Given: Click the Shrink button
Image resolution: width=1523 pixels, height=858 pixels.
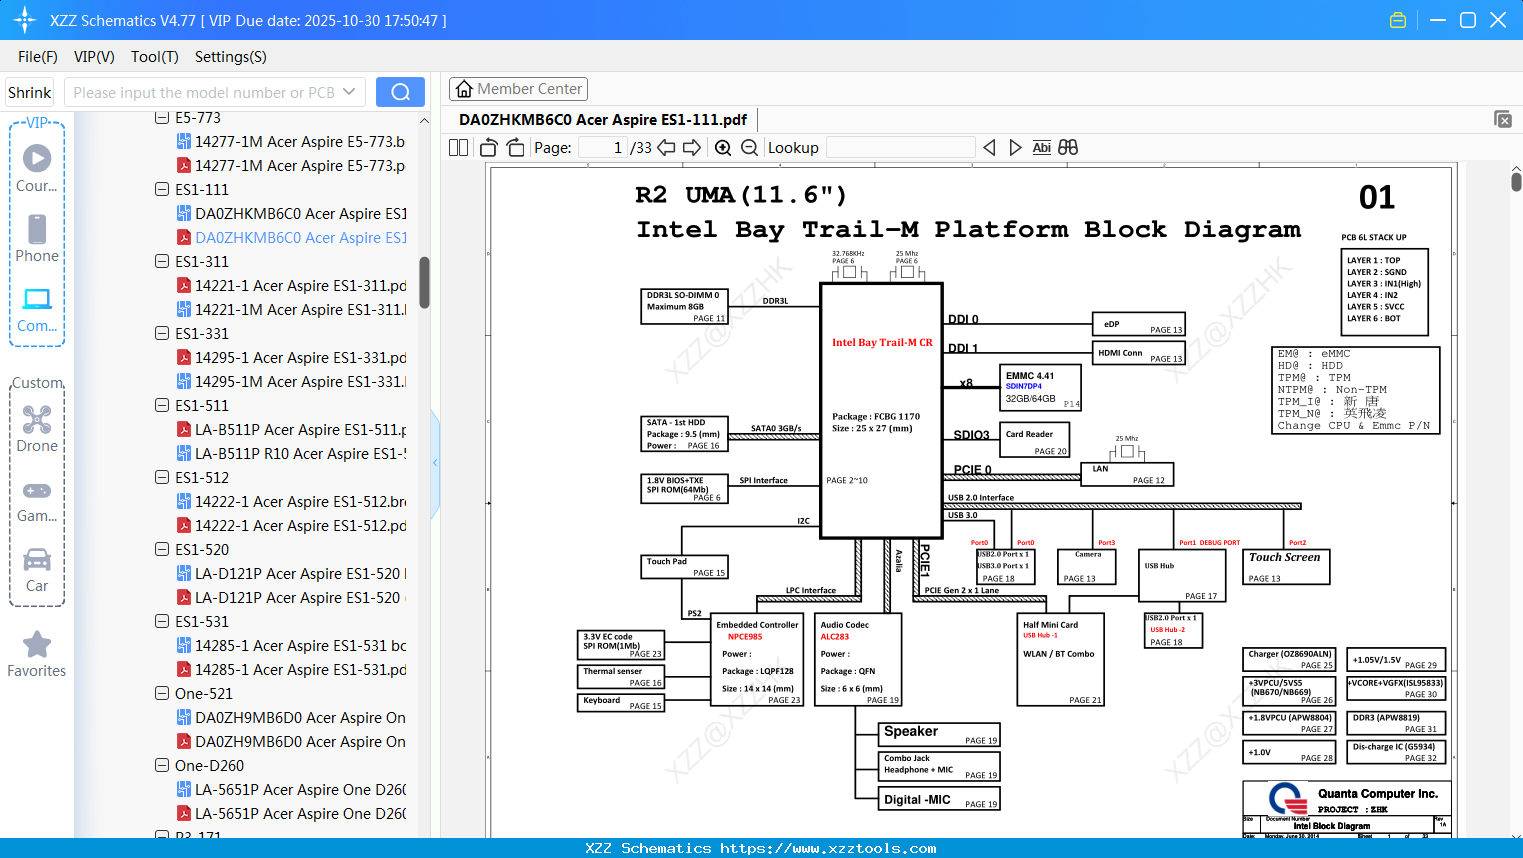Looking at the screenshot, I should pos(30,92).
